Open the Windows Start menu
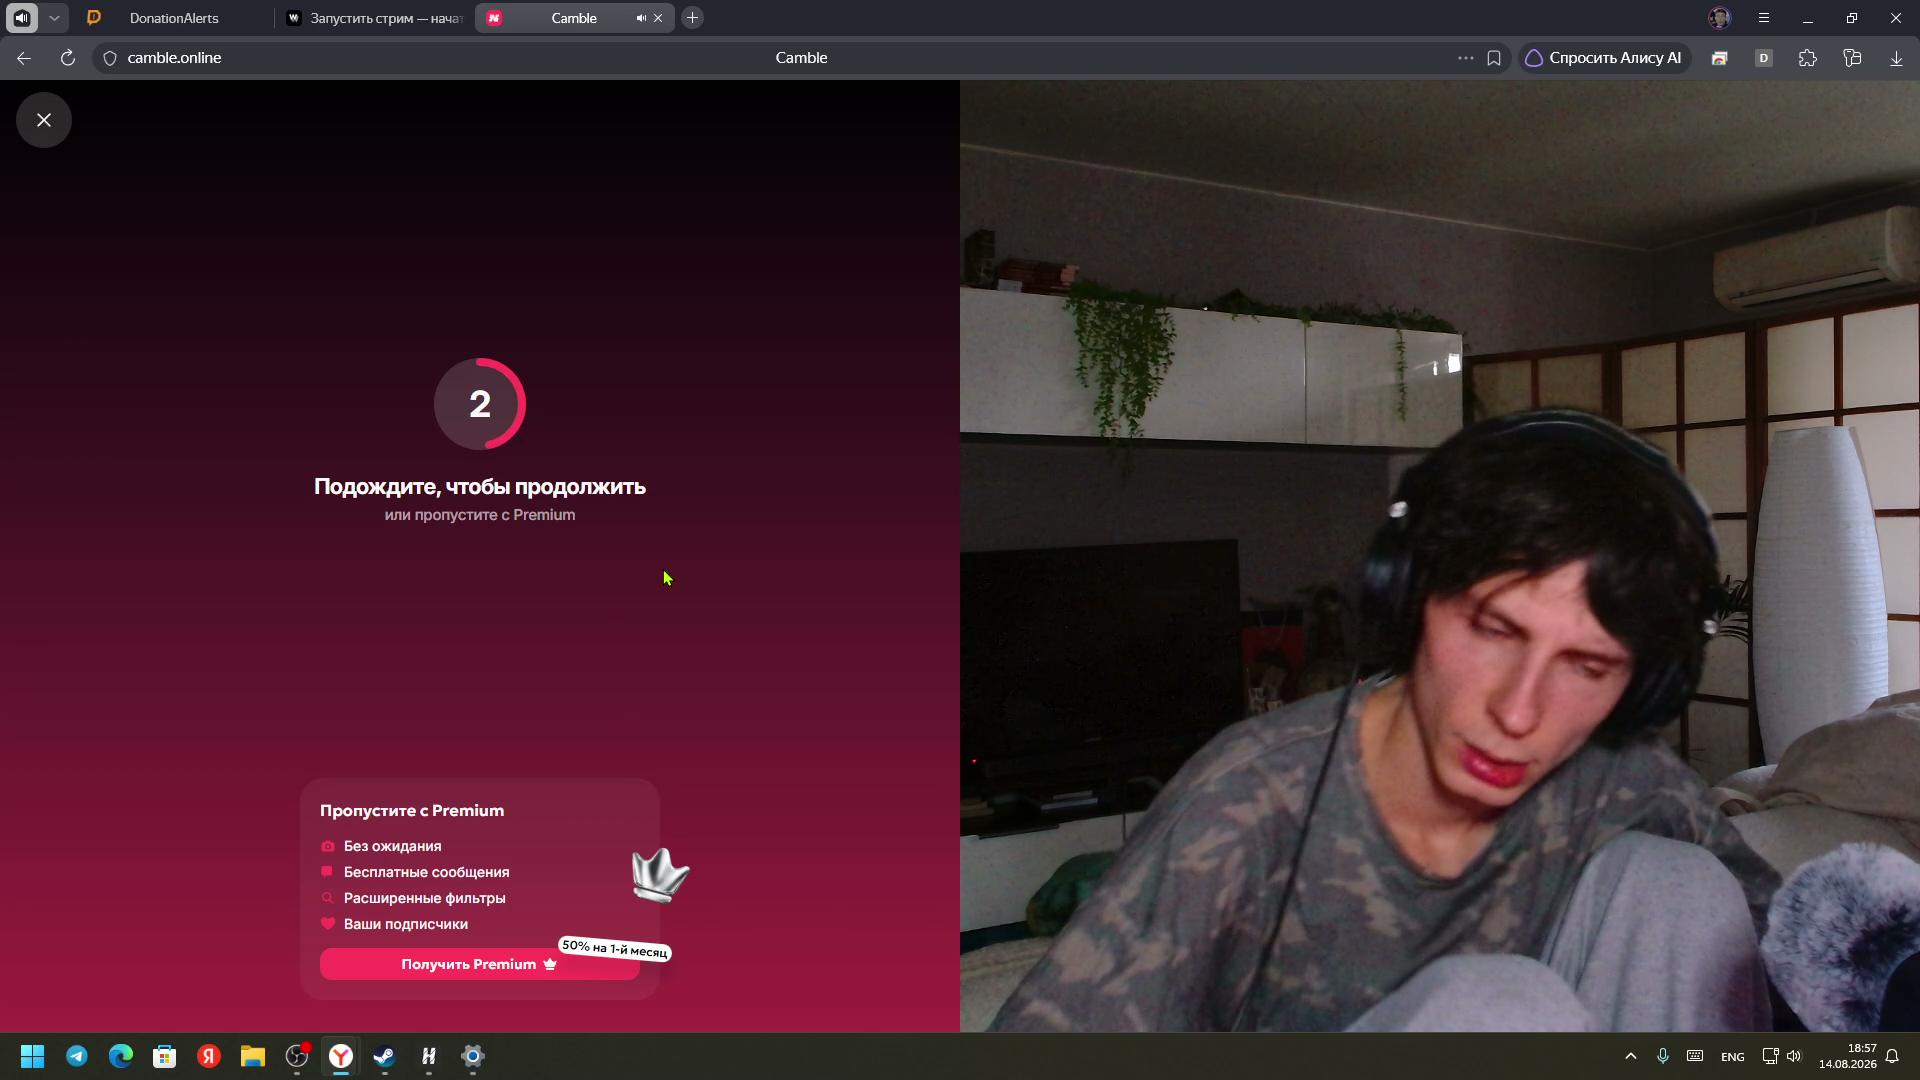 pos(33,1056)
